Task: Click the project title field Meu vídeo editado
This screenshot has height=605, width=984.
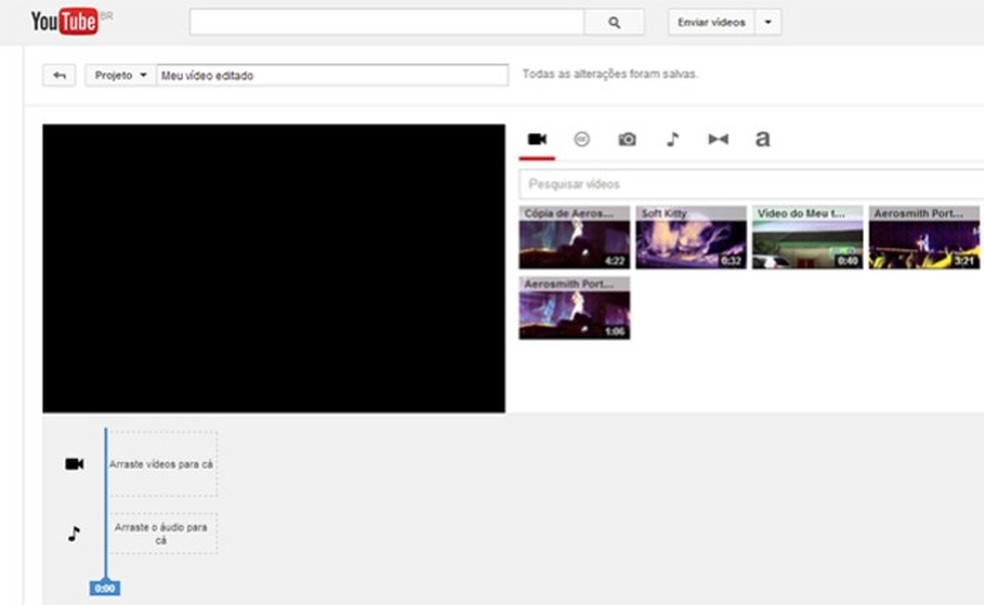Action: pyautogui.click(x=333, y=75)
